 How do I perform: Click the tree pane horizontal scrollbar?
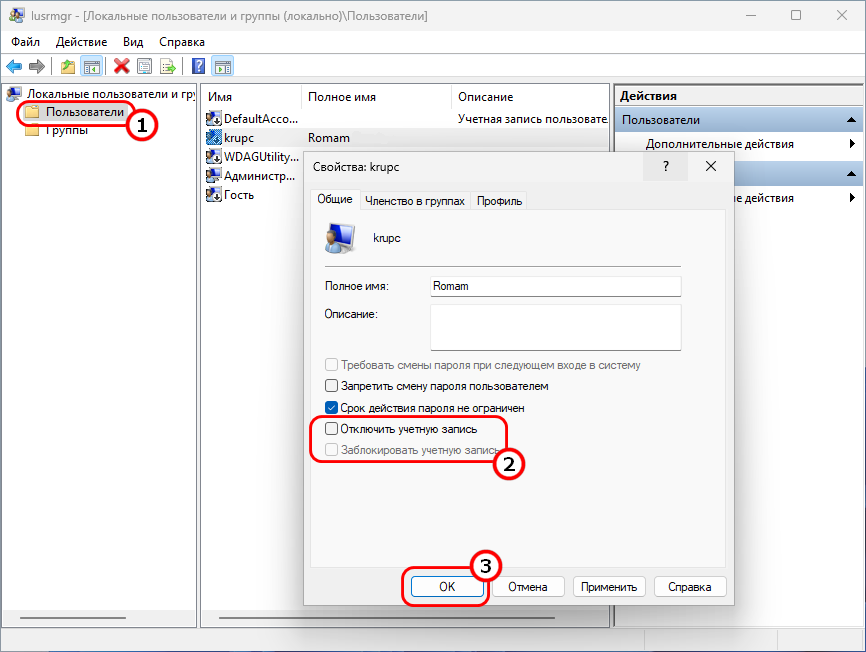coord(73,618)
